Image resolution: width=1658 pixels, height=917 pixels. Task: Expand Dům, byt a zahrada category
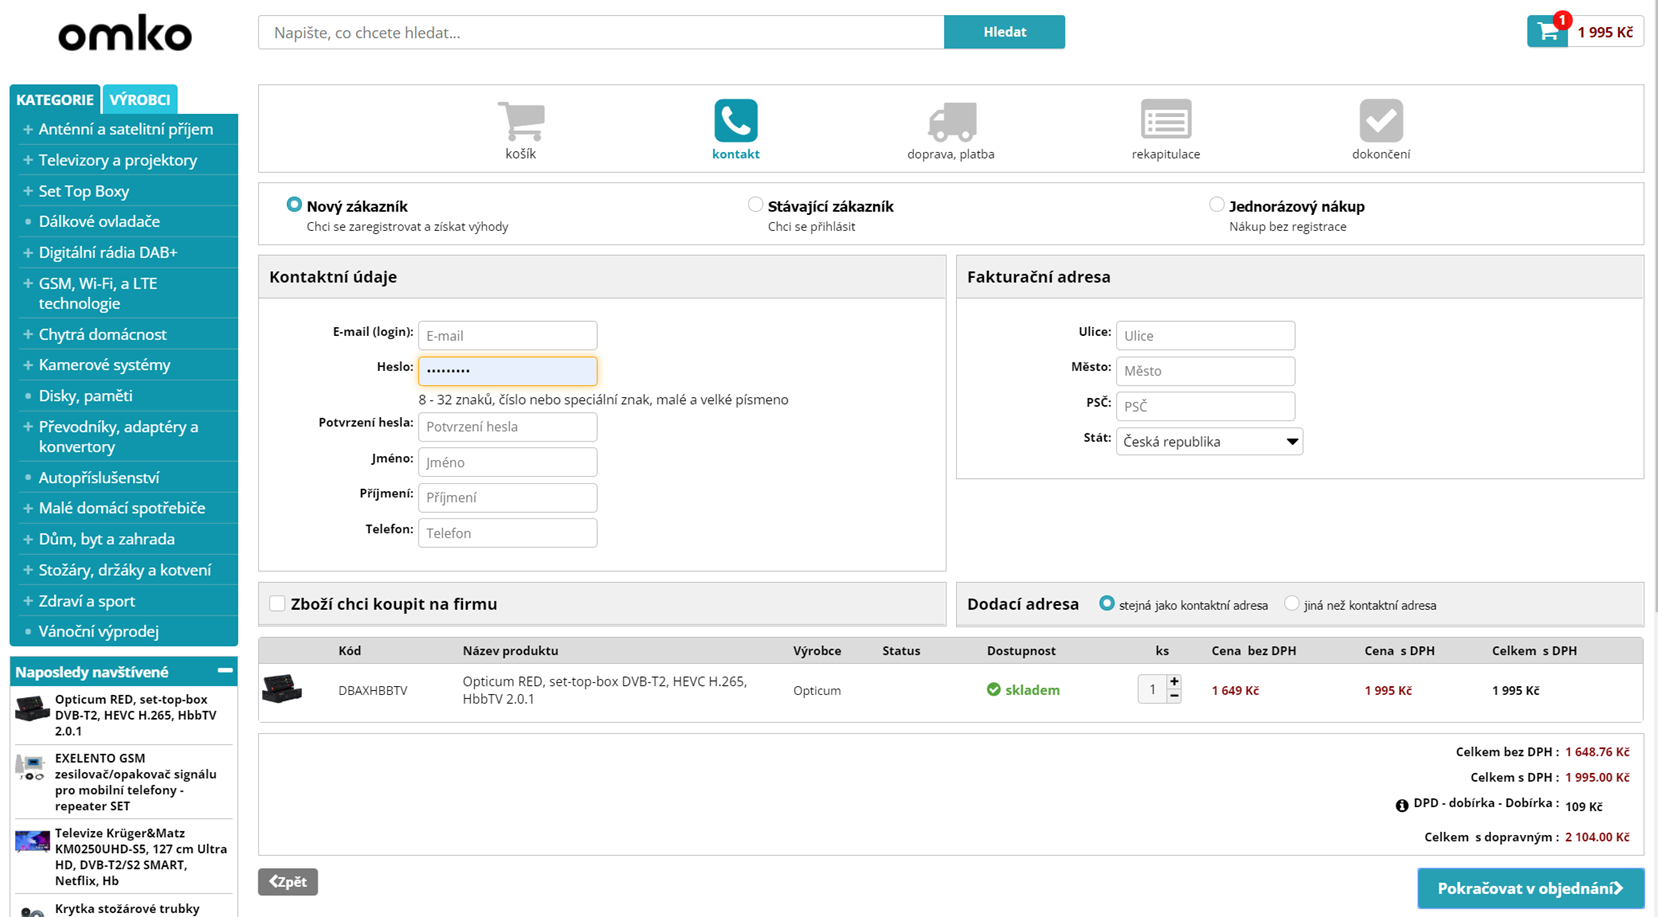pyautogui.click(x=28, y=539)
